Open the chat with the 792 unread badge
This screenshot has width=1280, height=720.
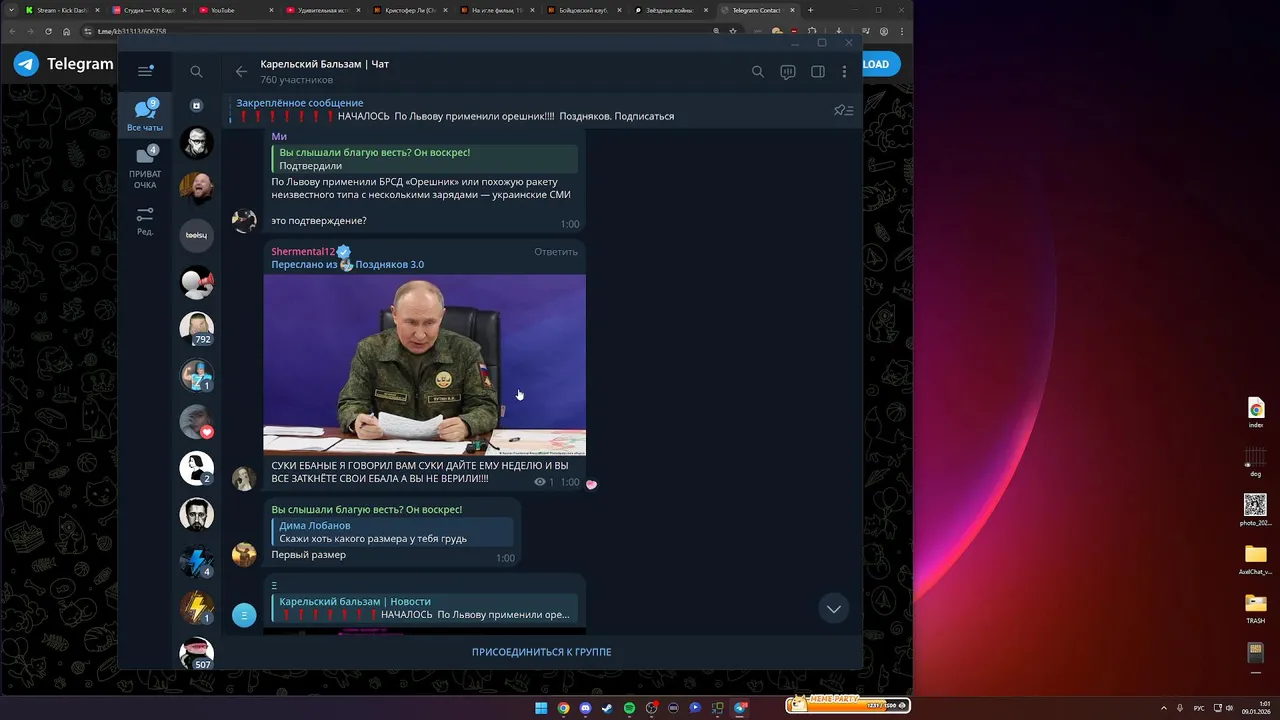click(196, 329)
